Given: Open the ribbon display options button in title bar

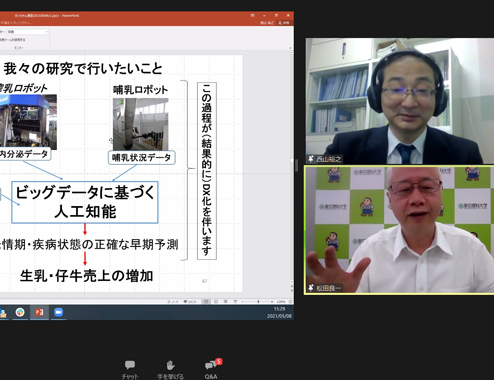Looking at the screenshot, I should (x=253, y=15).
